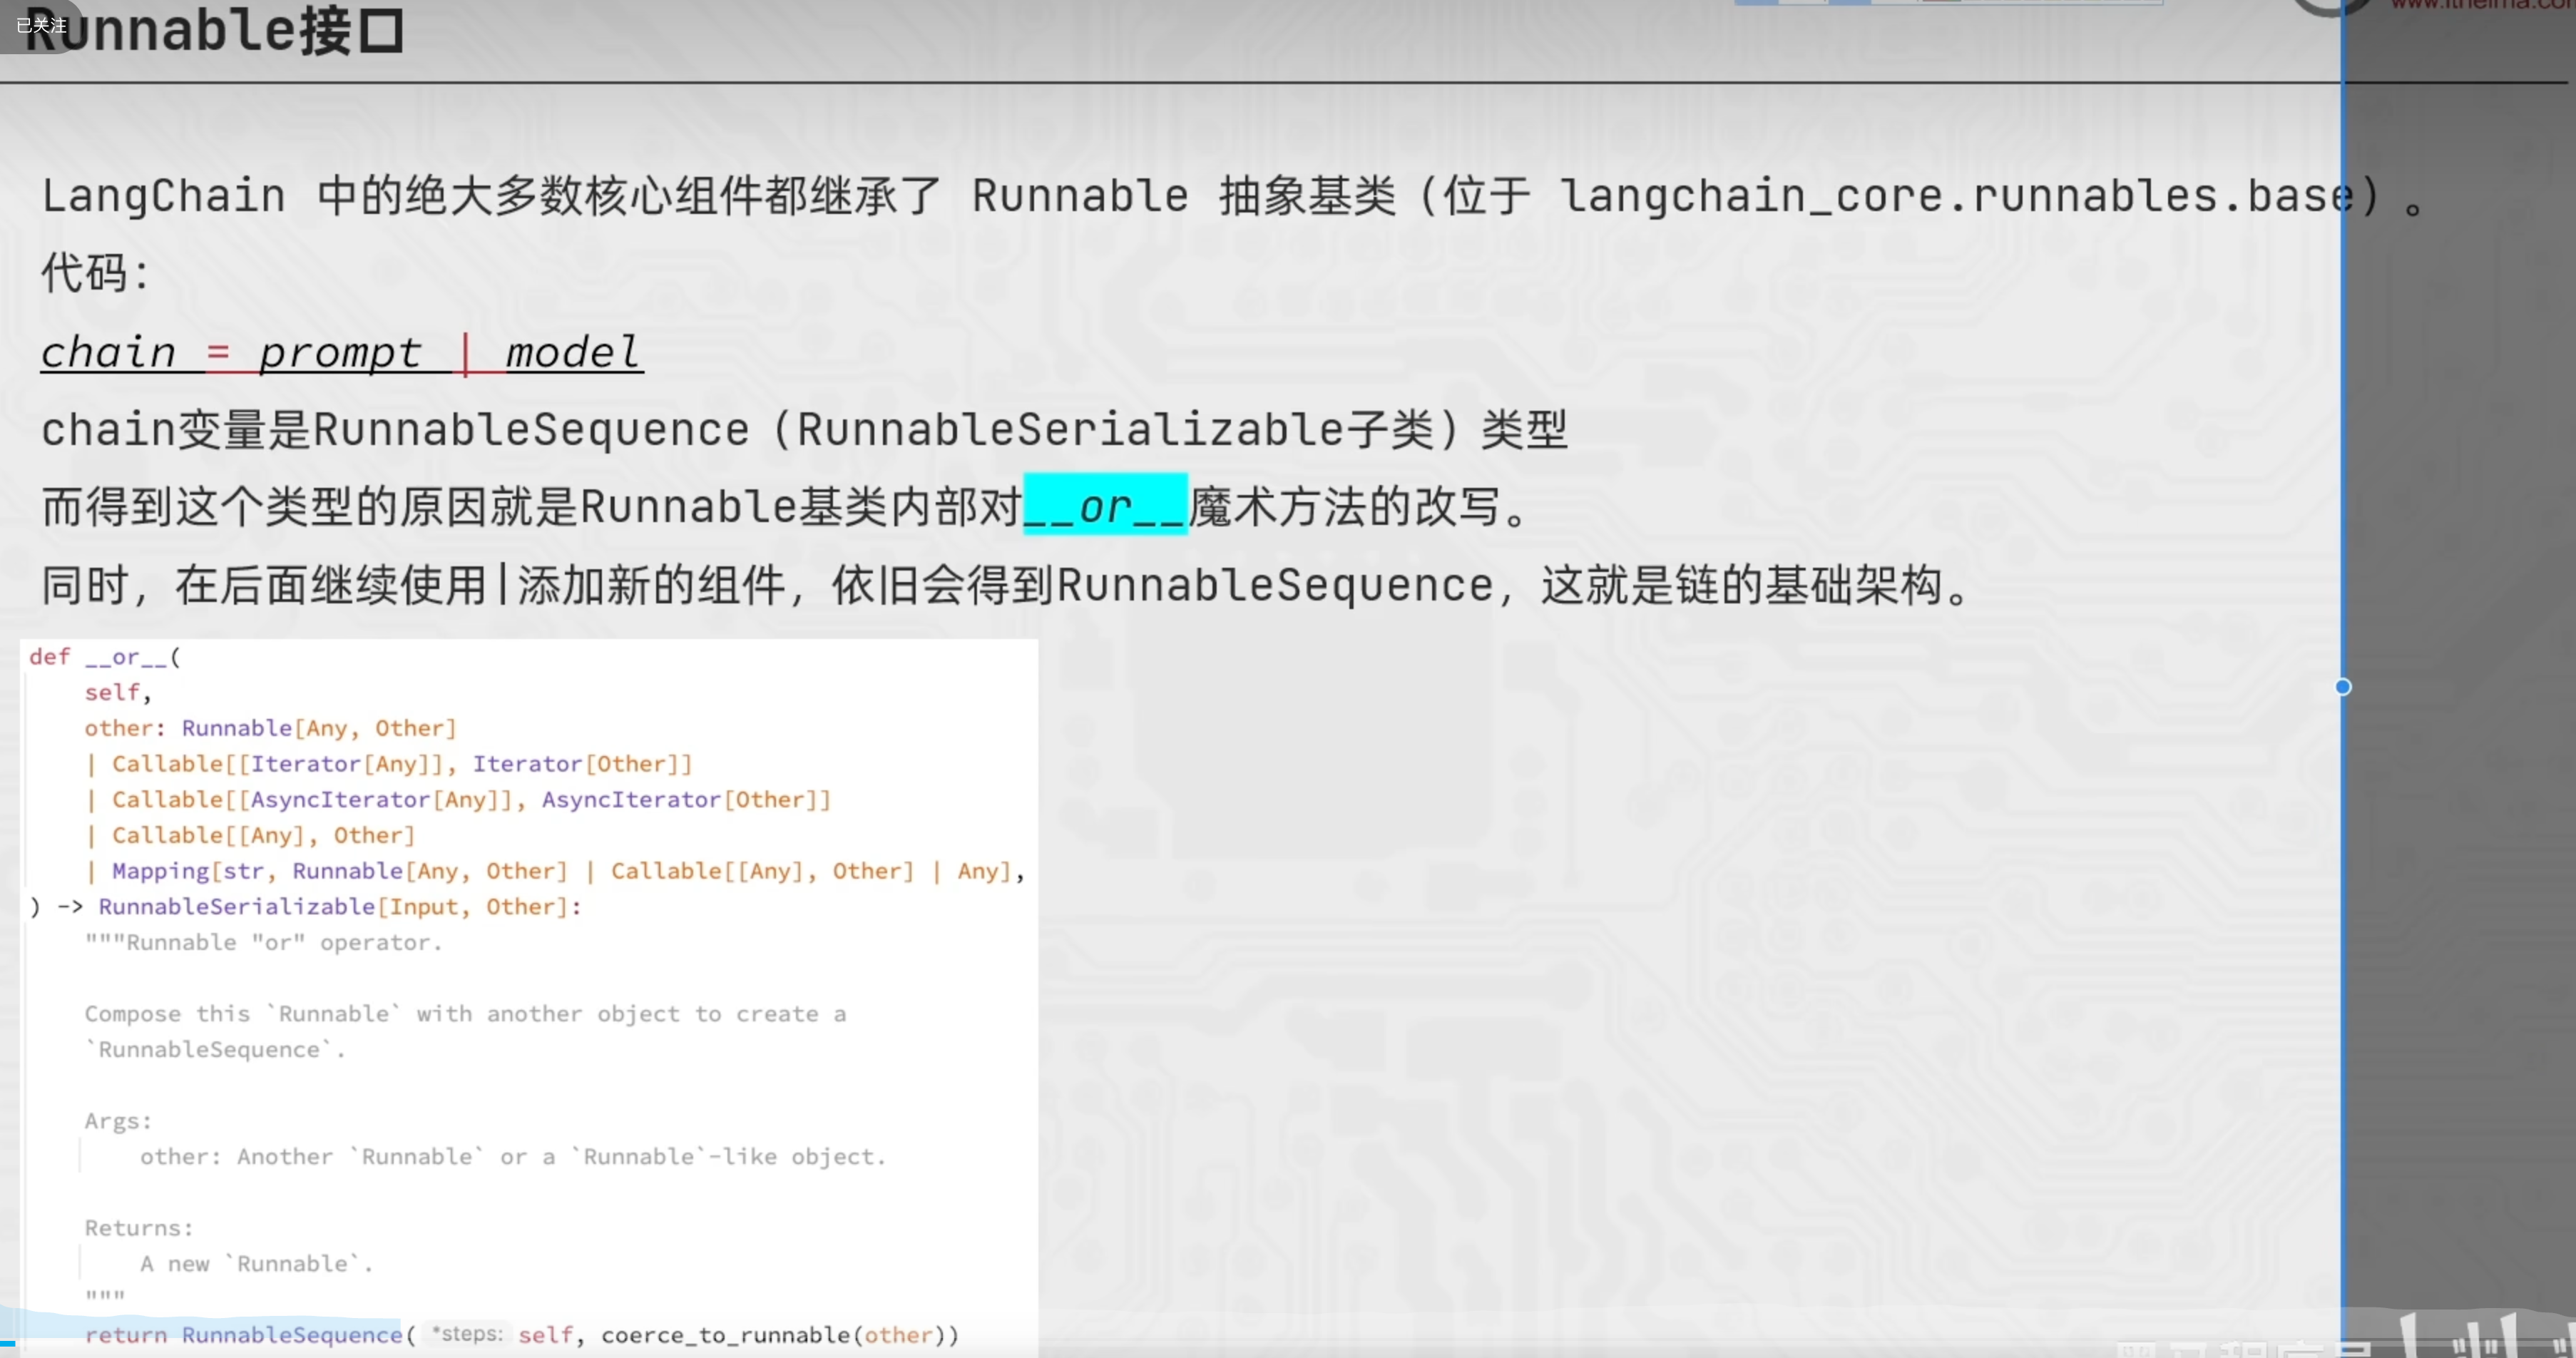Click the Callable[[AsyncIterator[Any]], AsyncIterator[Other]] line

click(x=458, y=800)
